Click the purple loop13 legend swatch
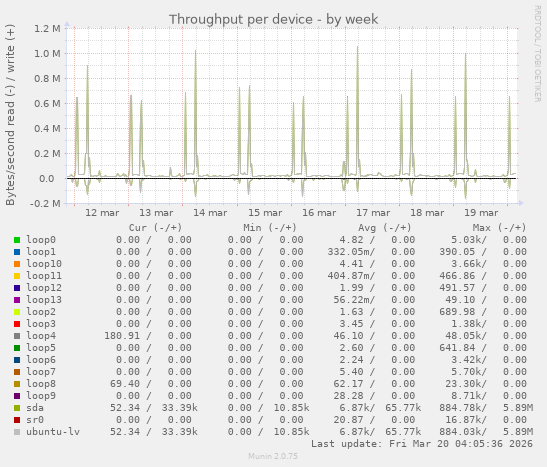 (x=17, y=300)
